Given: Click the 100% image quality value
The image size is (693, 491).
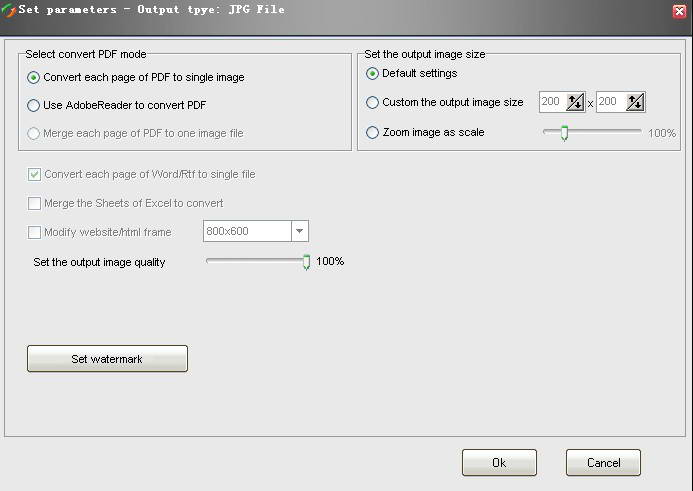Looking at the screenshot, I should pyautogui.click(x=330, y=262).
